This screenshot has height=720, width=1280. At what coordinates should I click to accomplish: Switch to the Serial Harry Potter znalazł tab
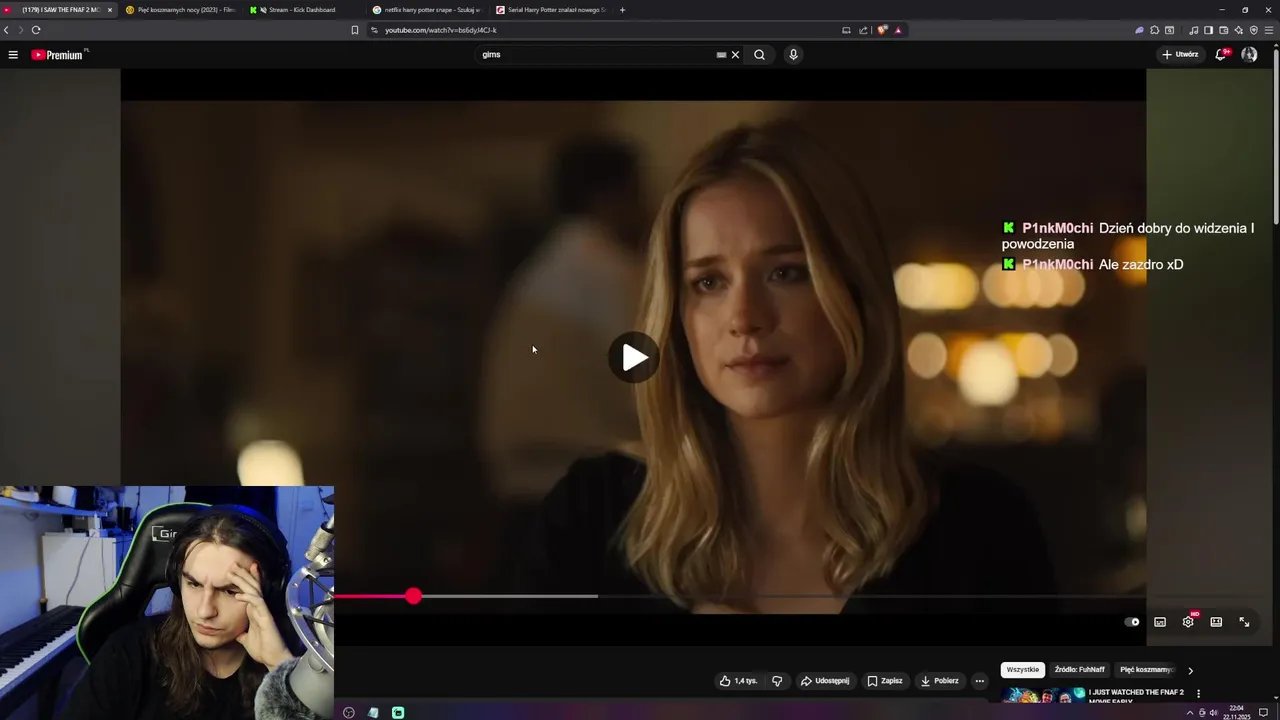tap(550, 10)
